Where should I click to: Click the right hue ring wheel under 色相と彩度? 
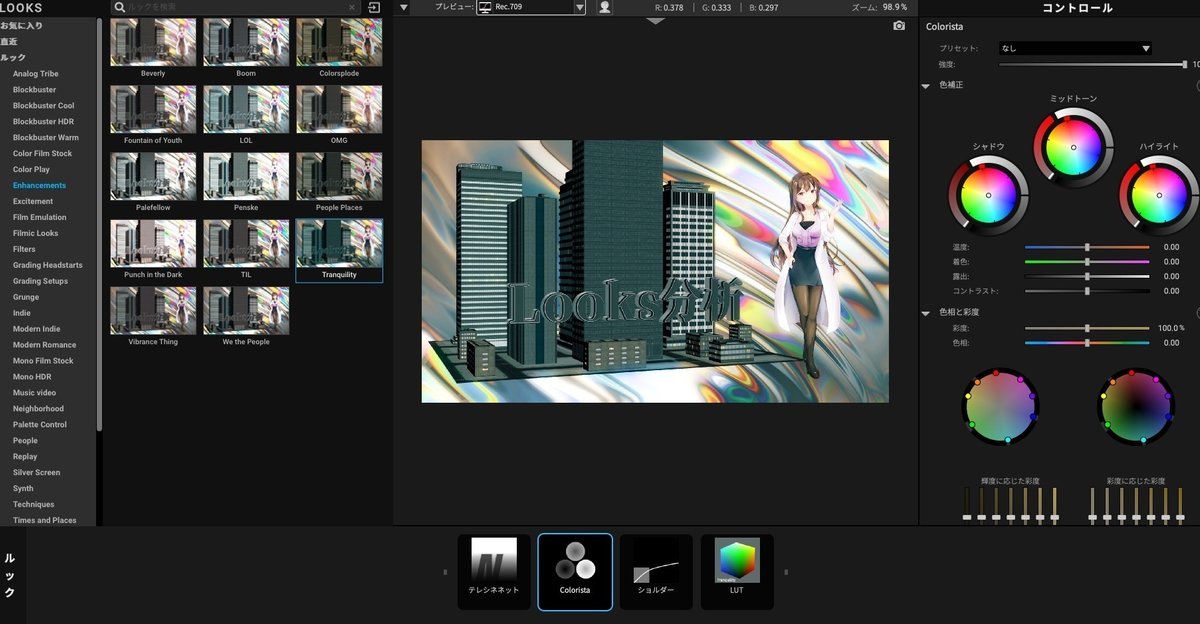click(1135, 405)
